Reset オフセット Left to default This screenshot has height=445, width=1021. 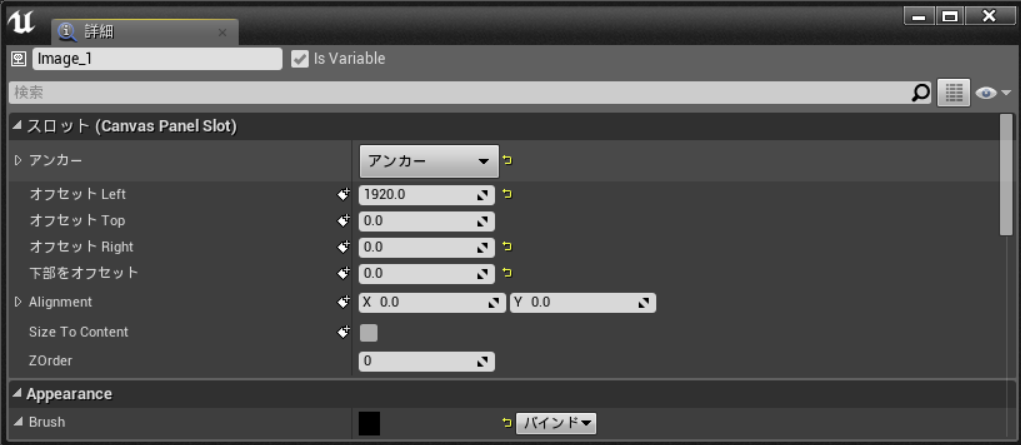(x=507, y=194)
